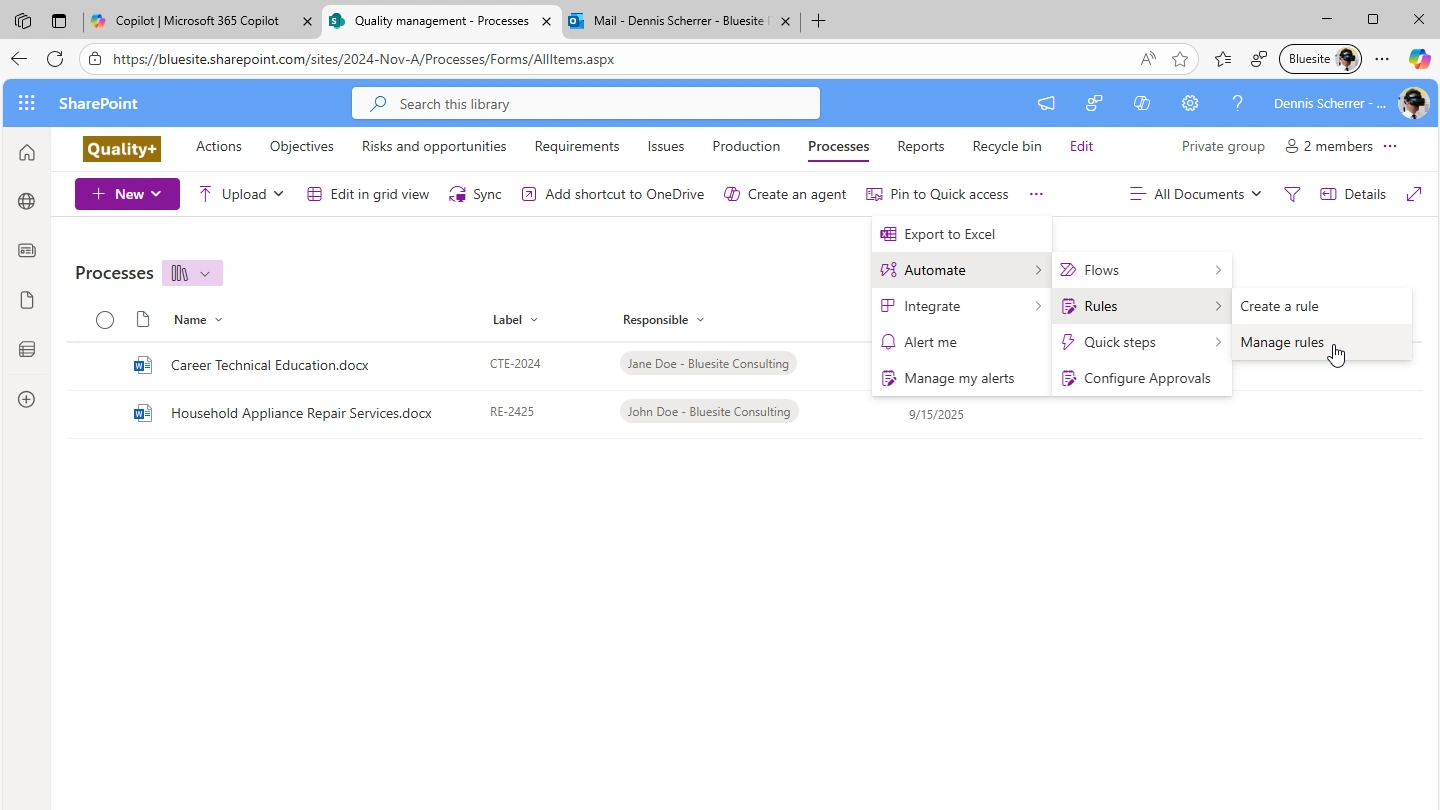The image size is (1440, 810).
Task: Go to the Reports navigation tab
Action: pos(921,146)
